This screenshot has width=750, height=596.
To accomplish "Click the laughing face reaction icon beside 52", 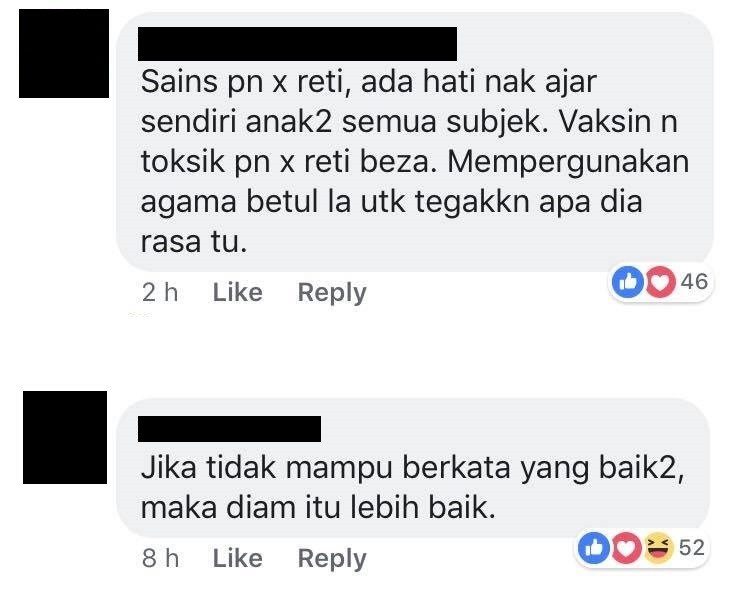I will [659, 548].
